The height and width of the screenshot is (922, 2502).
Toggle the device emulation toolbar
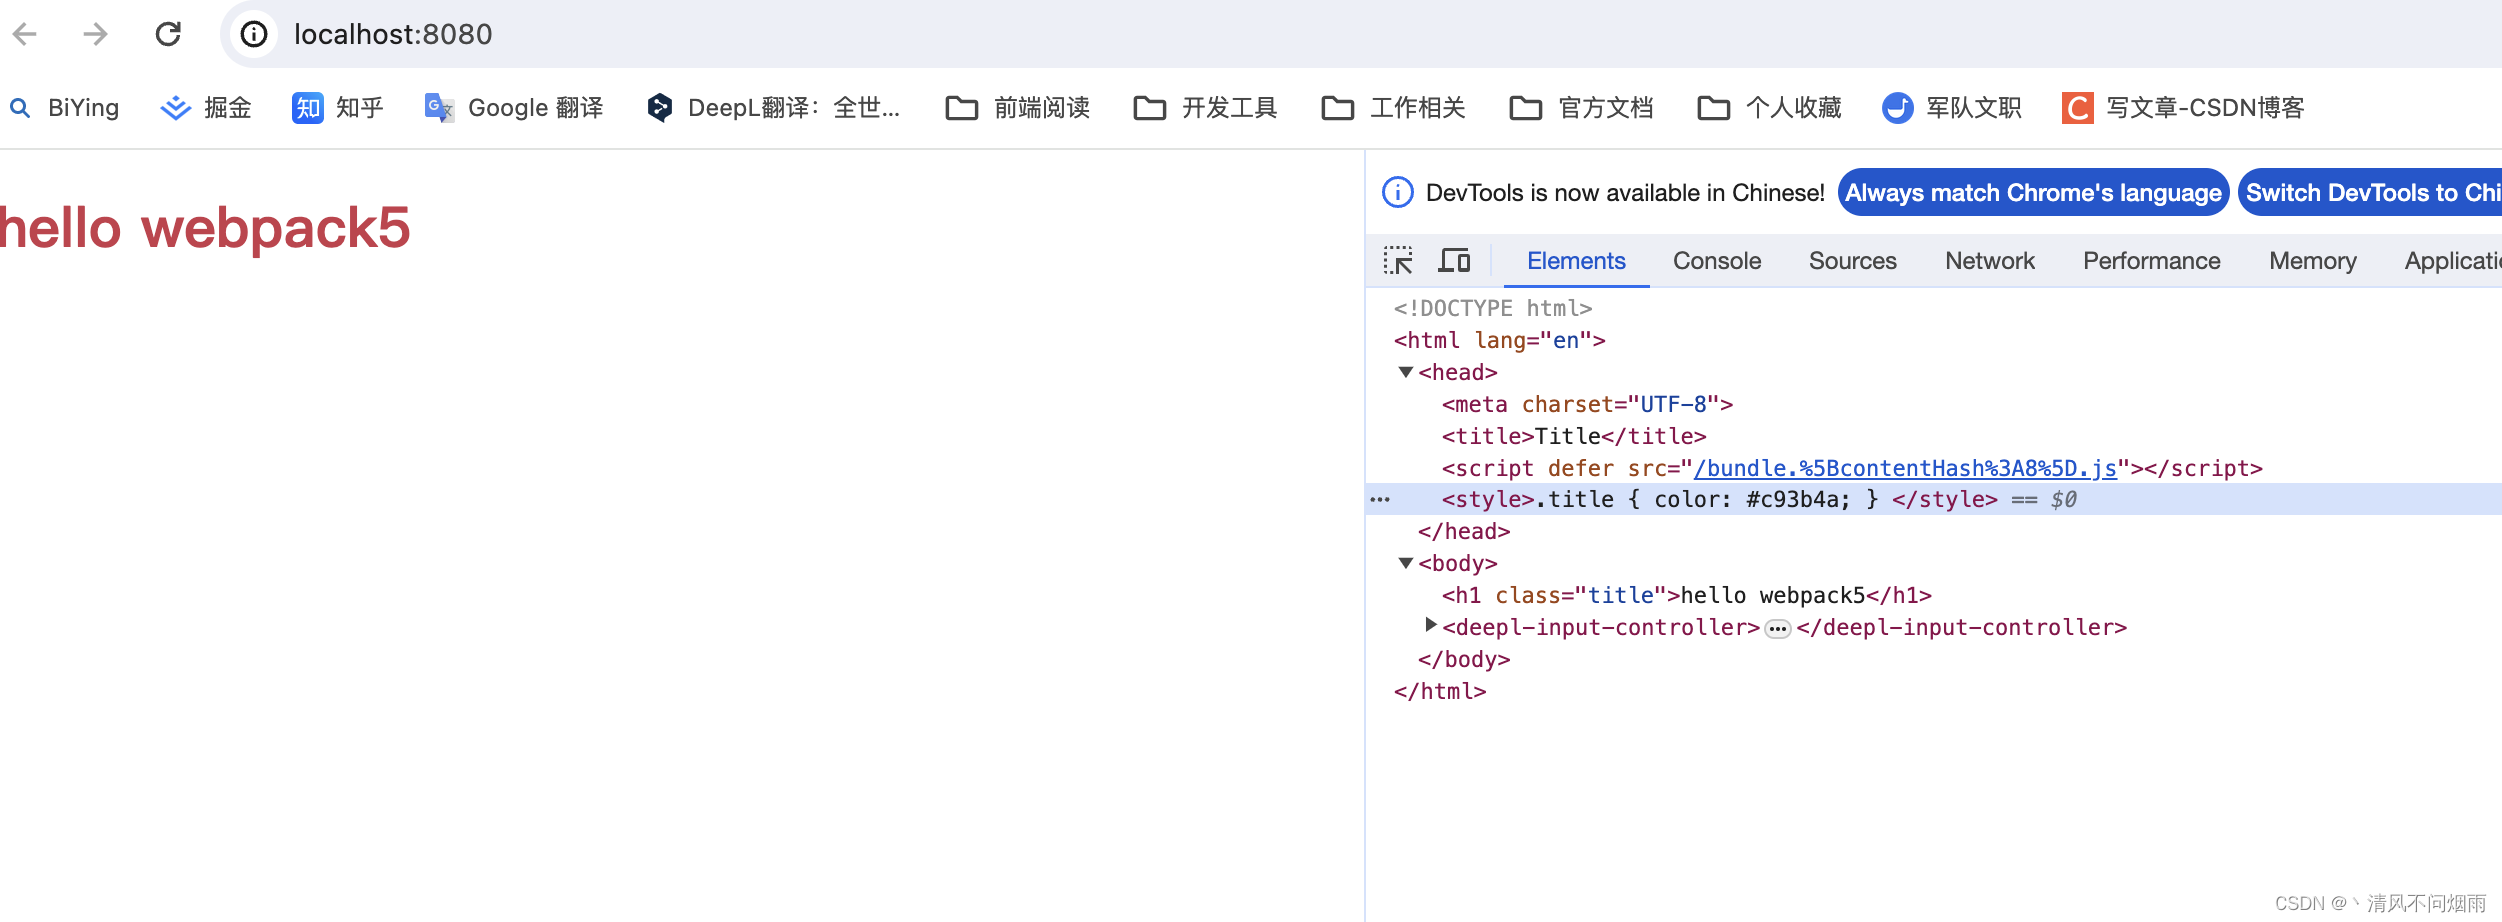[1456, 260]
